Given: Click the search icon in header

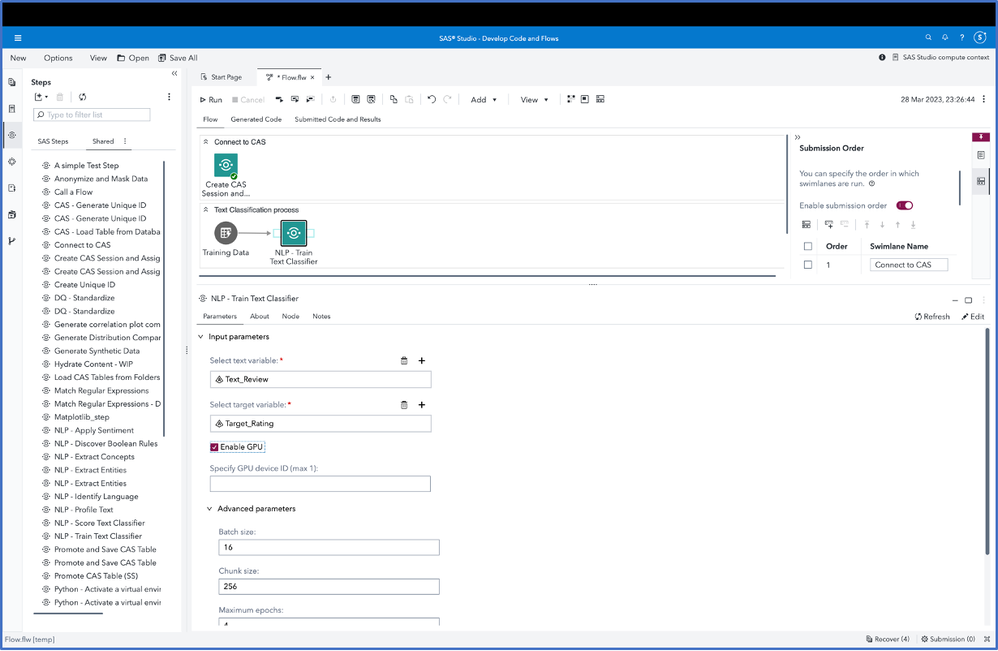Looking at the screenshot, I should tap(929, 38).
